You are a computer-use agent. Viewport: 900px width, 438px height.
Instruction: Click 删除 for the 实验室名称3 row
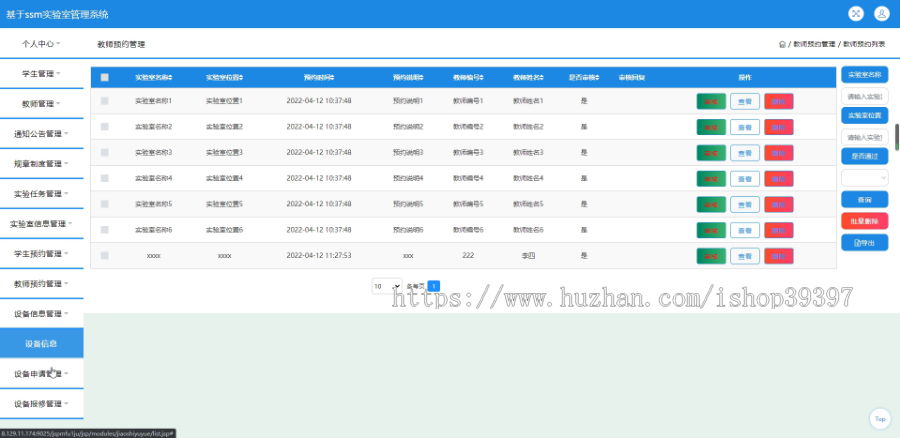tap(779, 153)
